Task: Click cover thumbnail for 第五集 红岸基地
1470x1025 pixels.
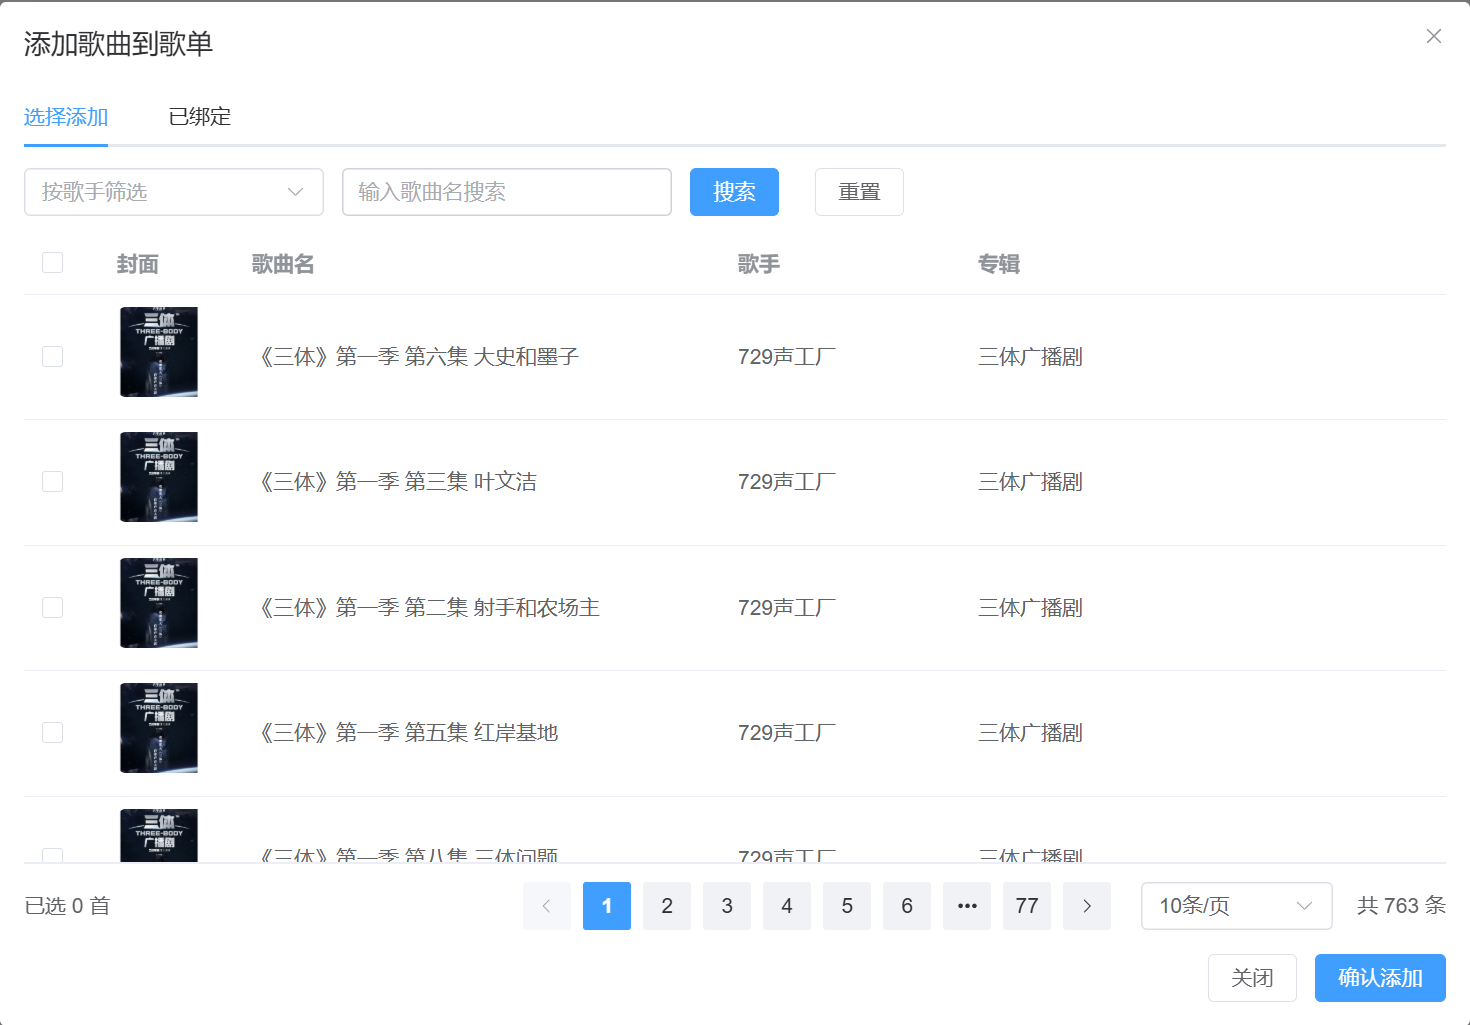Action: 159,728
